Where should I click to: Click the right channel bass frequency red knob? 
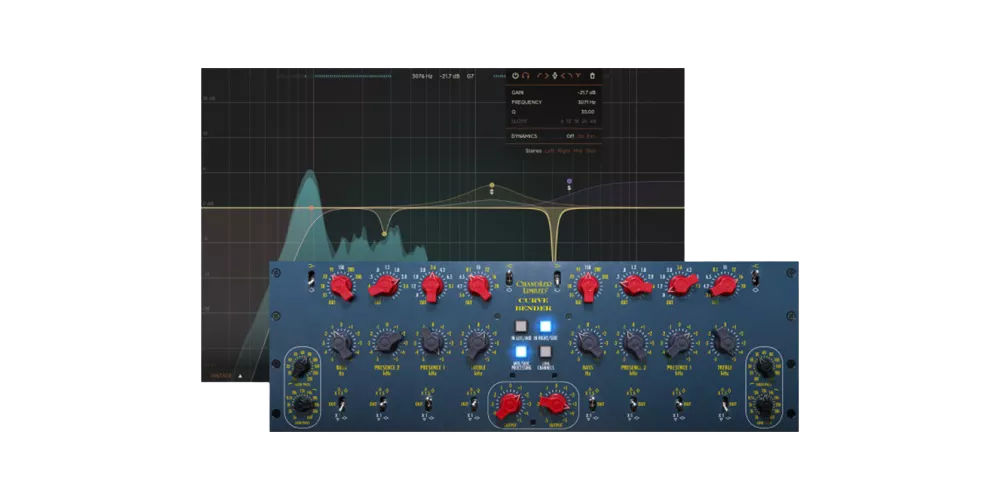click(x=588, y=286)
